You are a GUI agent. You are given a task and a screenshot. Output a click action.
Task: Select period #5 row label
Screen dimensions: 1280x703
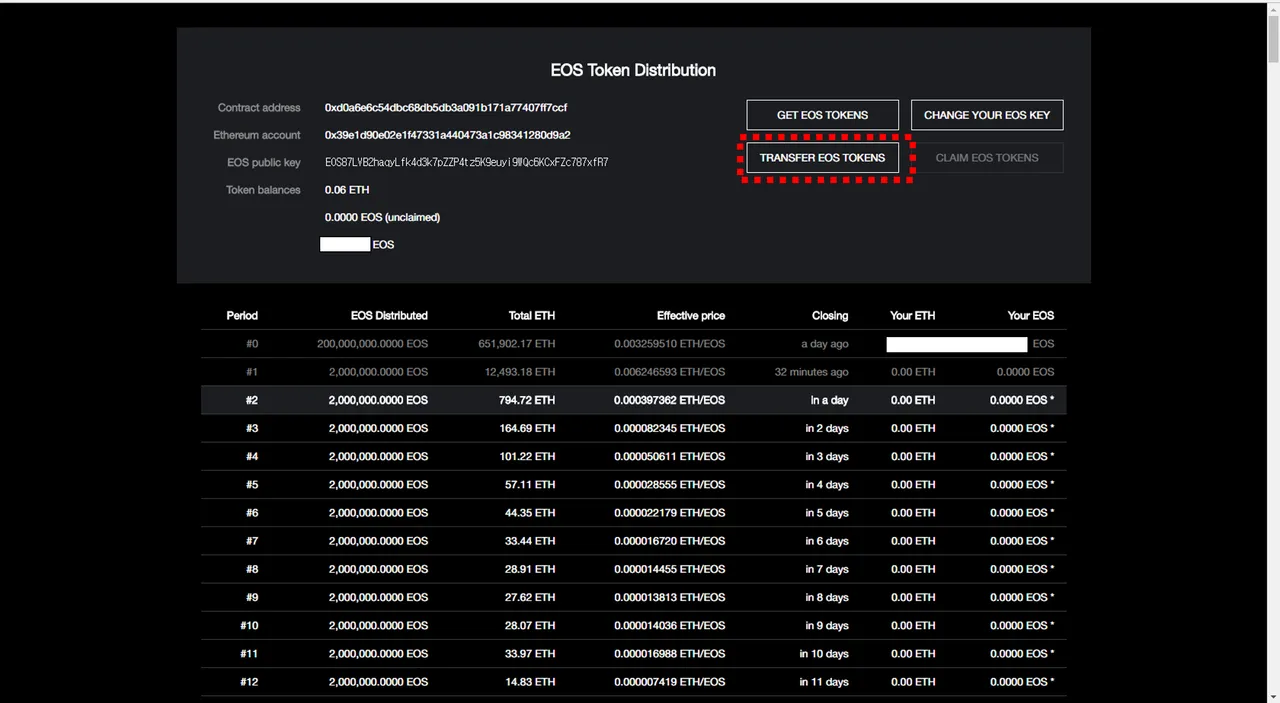click(x=252, y=485)
